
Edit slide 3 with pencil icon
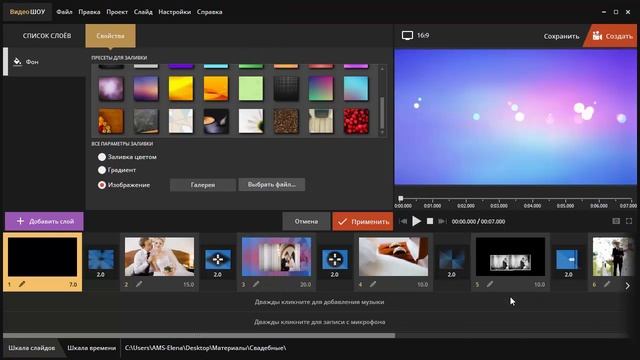click(256, 284)
